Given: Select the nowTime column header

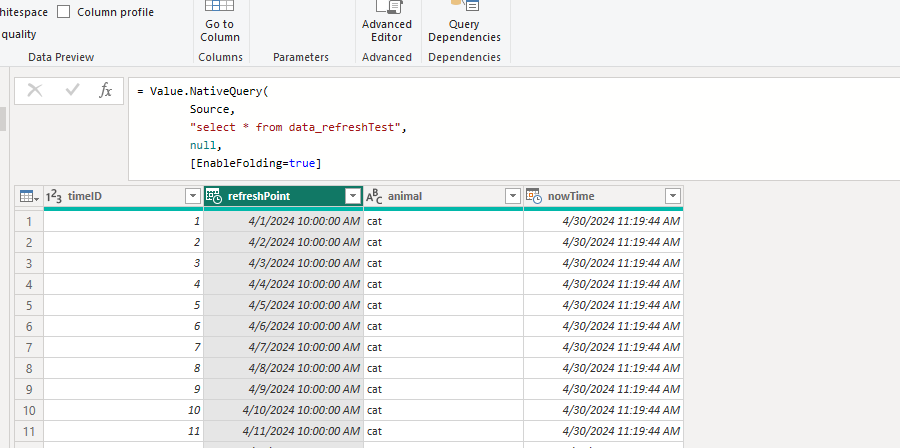Looking at the screenshot, I should pyautogui.click(x=603, y=197).
